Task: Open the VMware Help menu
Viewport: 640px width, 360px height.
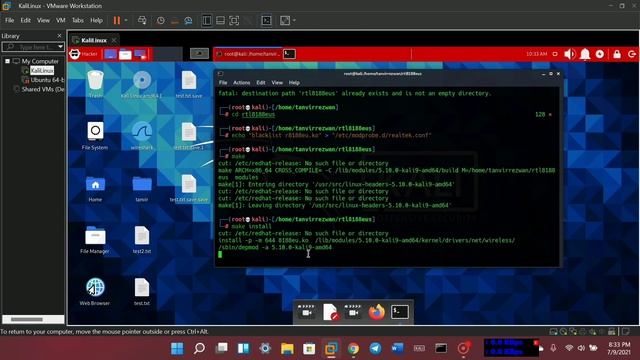Action: [96, 20]
